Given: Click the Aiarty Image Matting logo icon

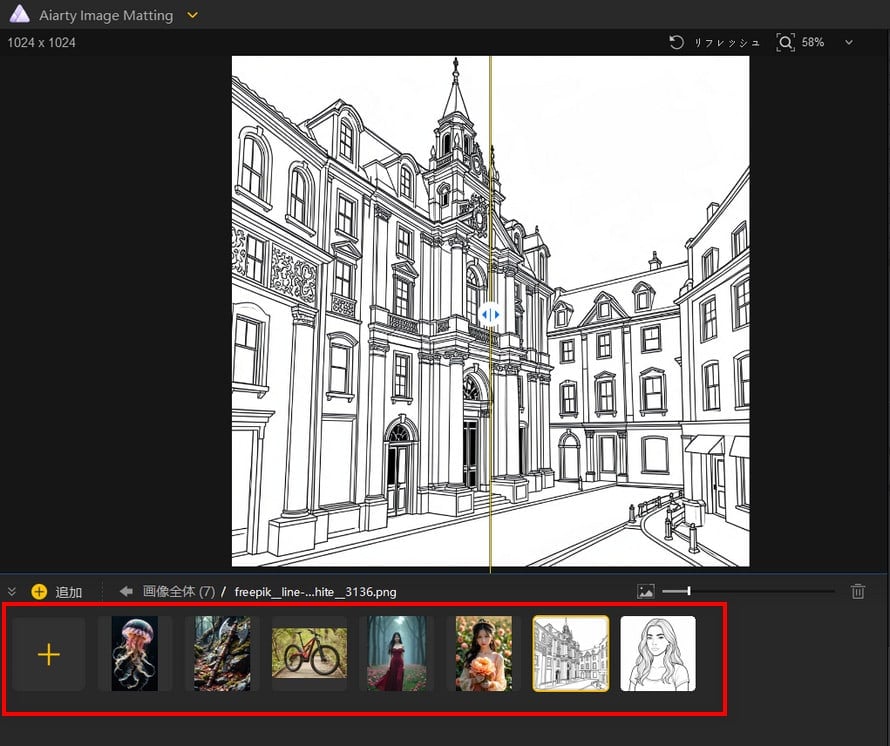Looking at the screenshot, I should coord(18,15).
